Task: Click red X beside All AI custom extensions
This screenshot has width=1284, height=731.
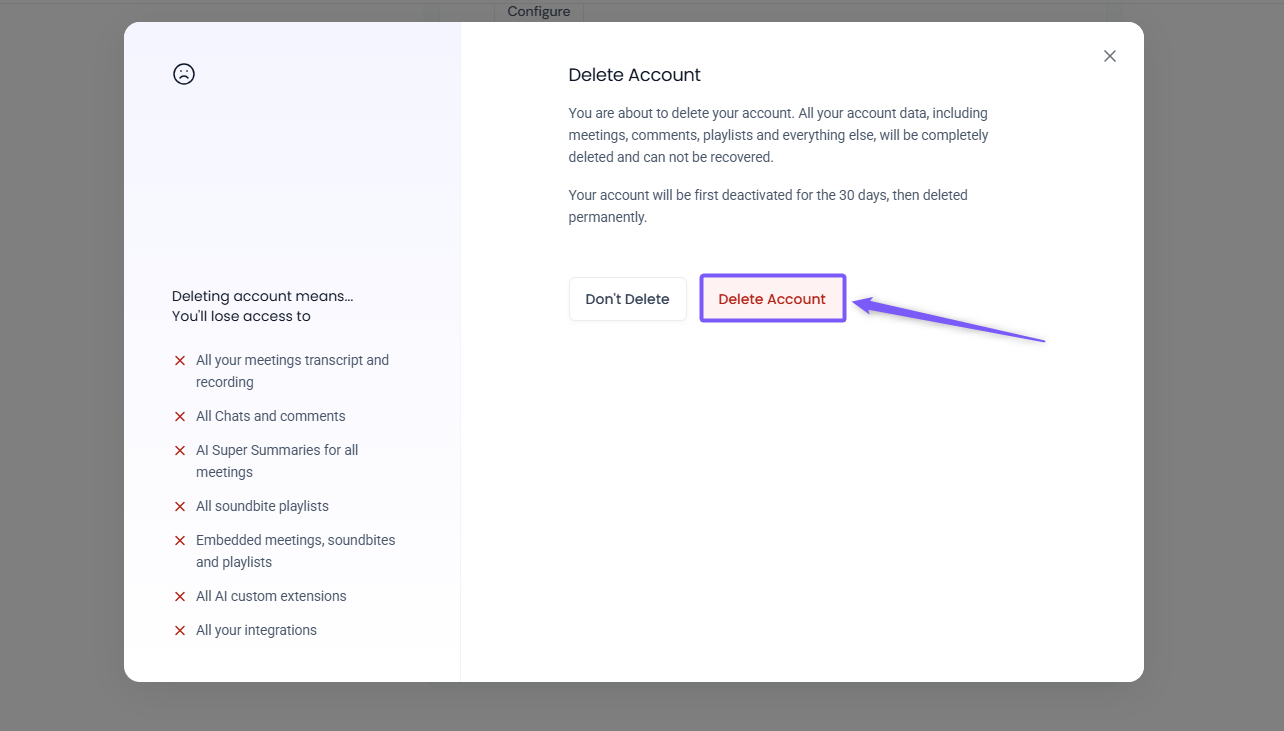Action: (x=180, y=596)
